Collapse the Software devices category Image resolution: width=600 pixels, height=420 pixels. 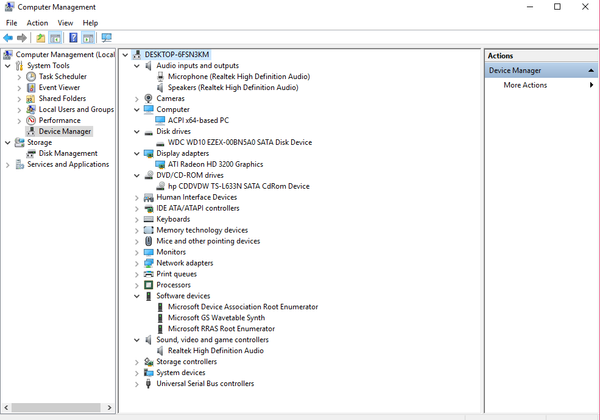tap(137, 296)
